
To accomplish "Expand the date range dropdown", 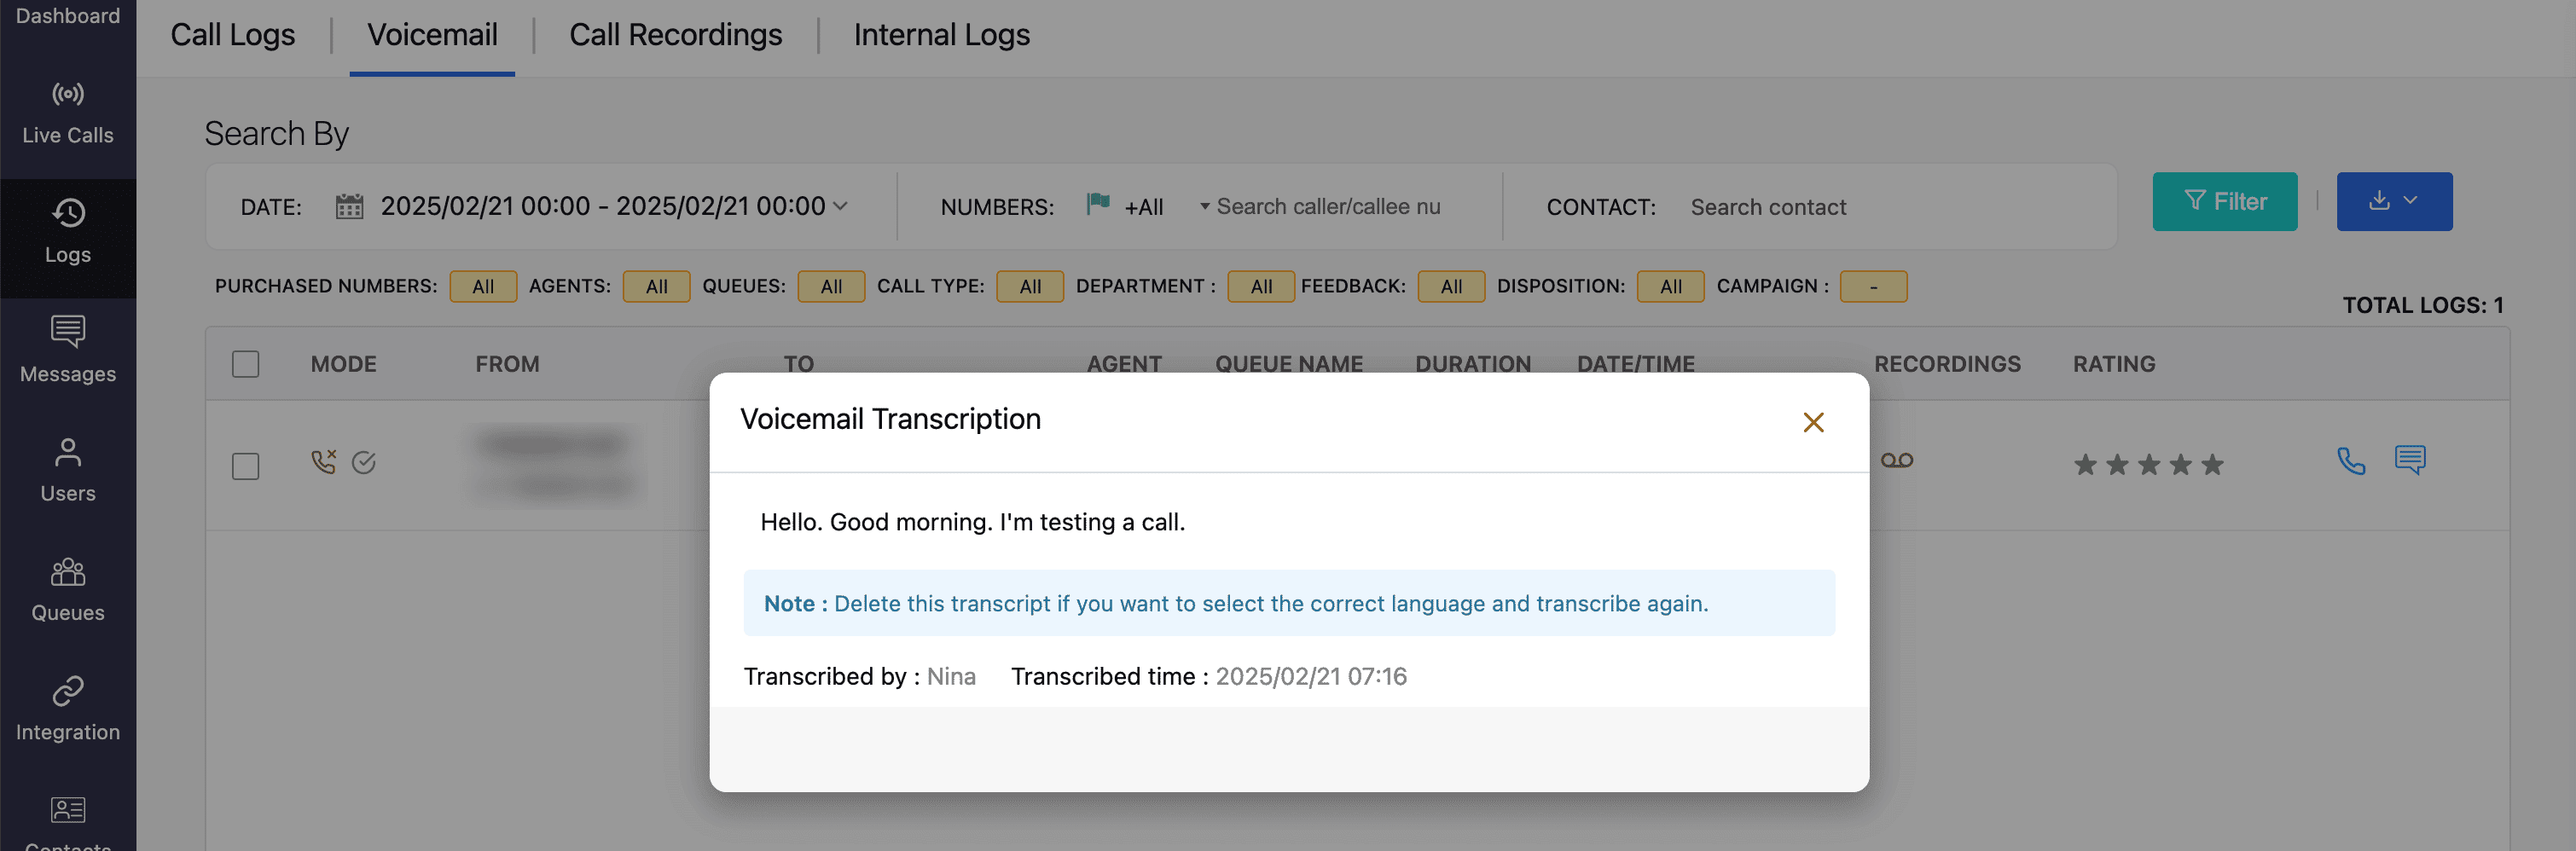I will tap(841, 206).
